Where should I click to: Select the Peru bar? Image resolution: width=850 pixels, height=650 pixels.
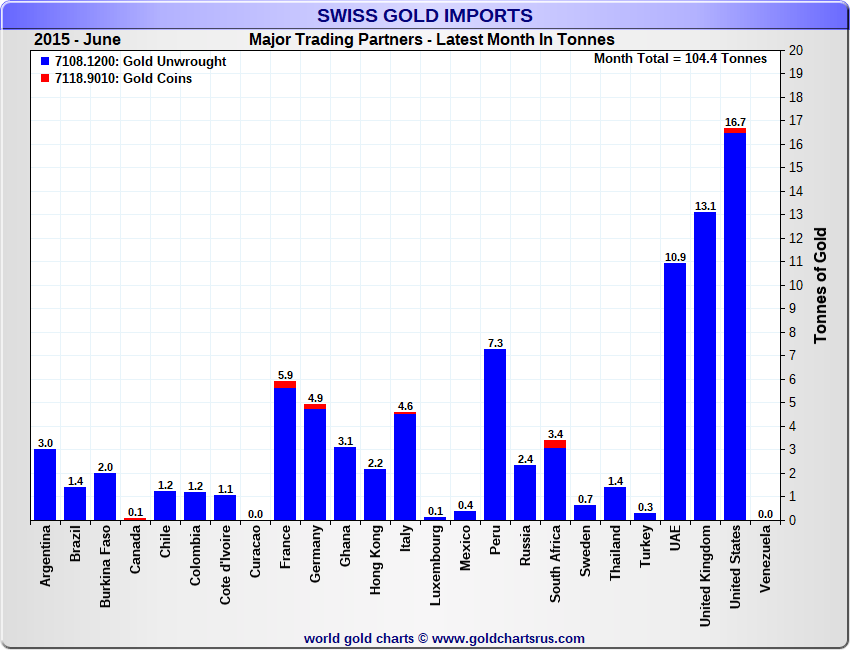coord(495,435)
